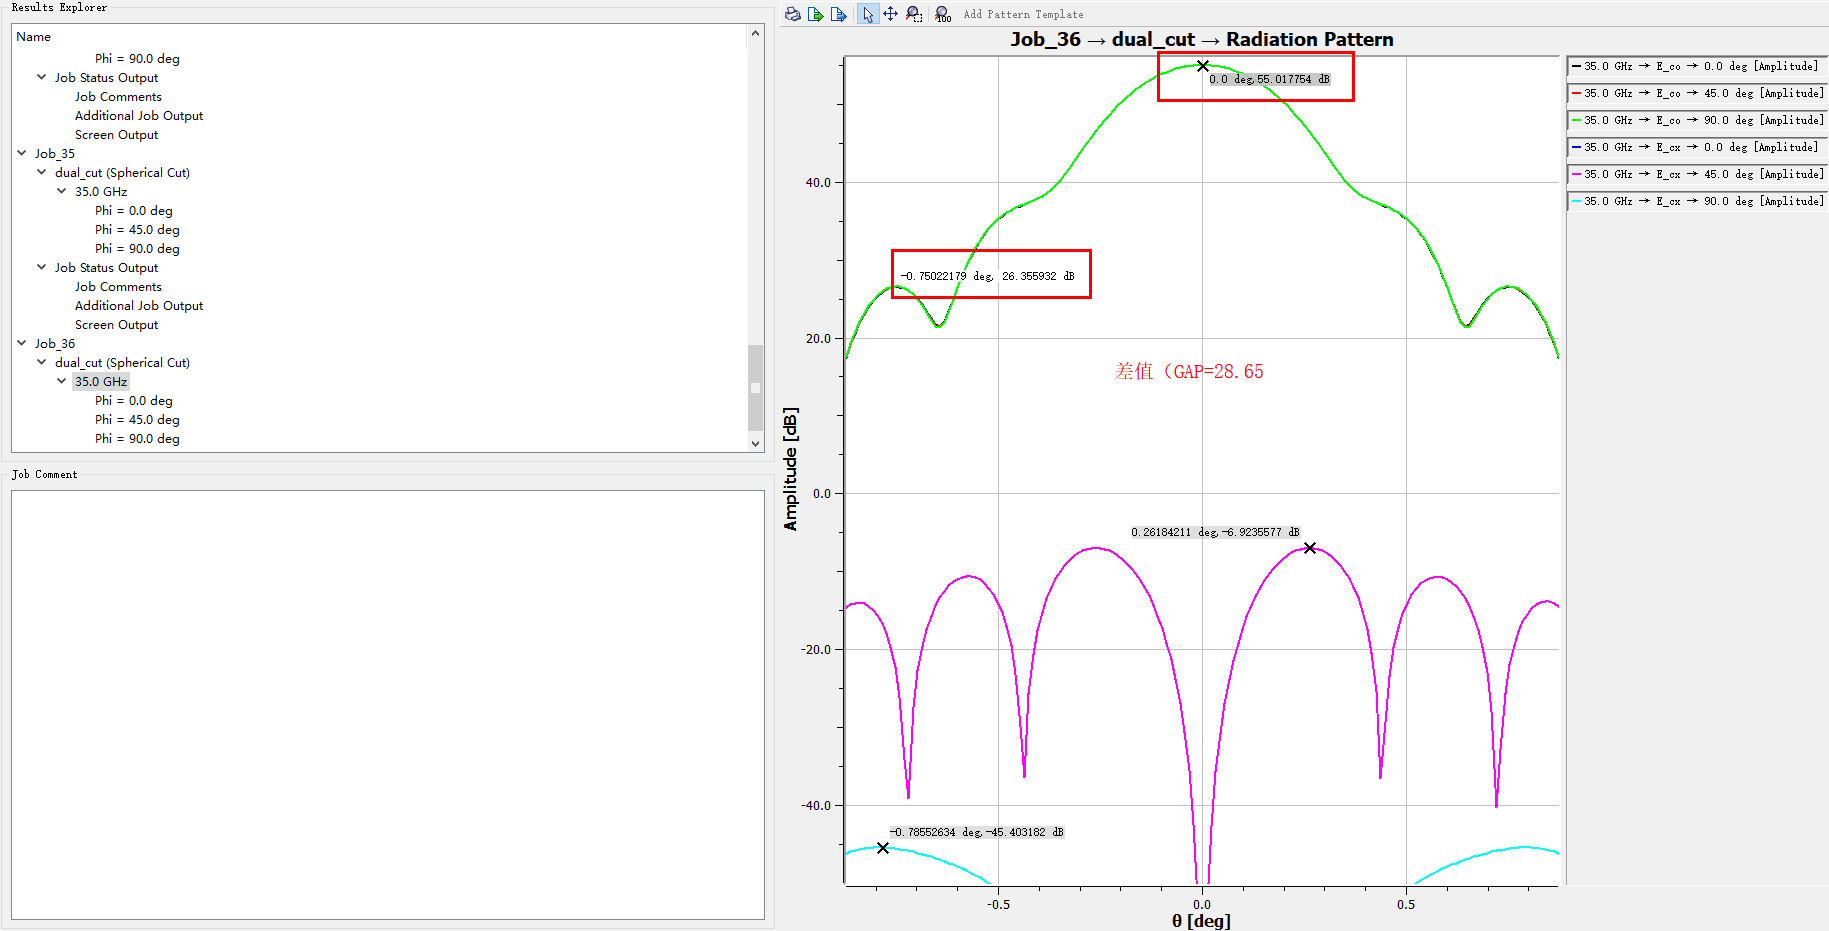Collapse 35.0 GHz under Job_36
Screen dimensions: 1829x931
62,381
